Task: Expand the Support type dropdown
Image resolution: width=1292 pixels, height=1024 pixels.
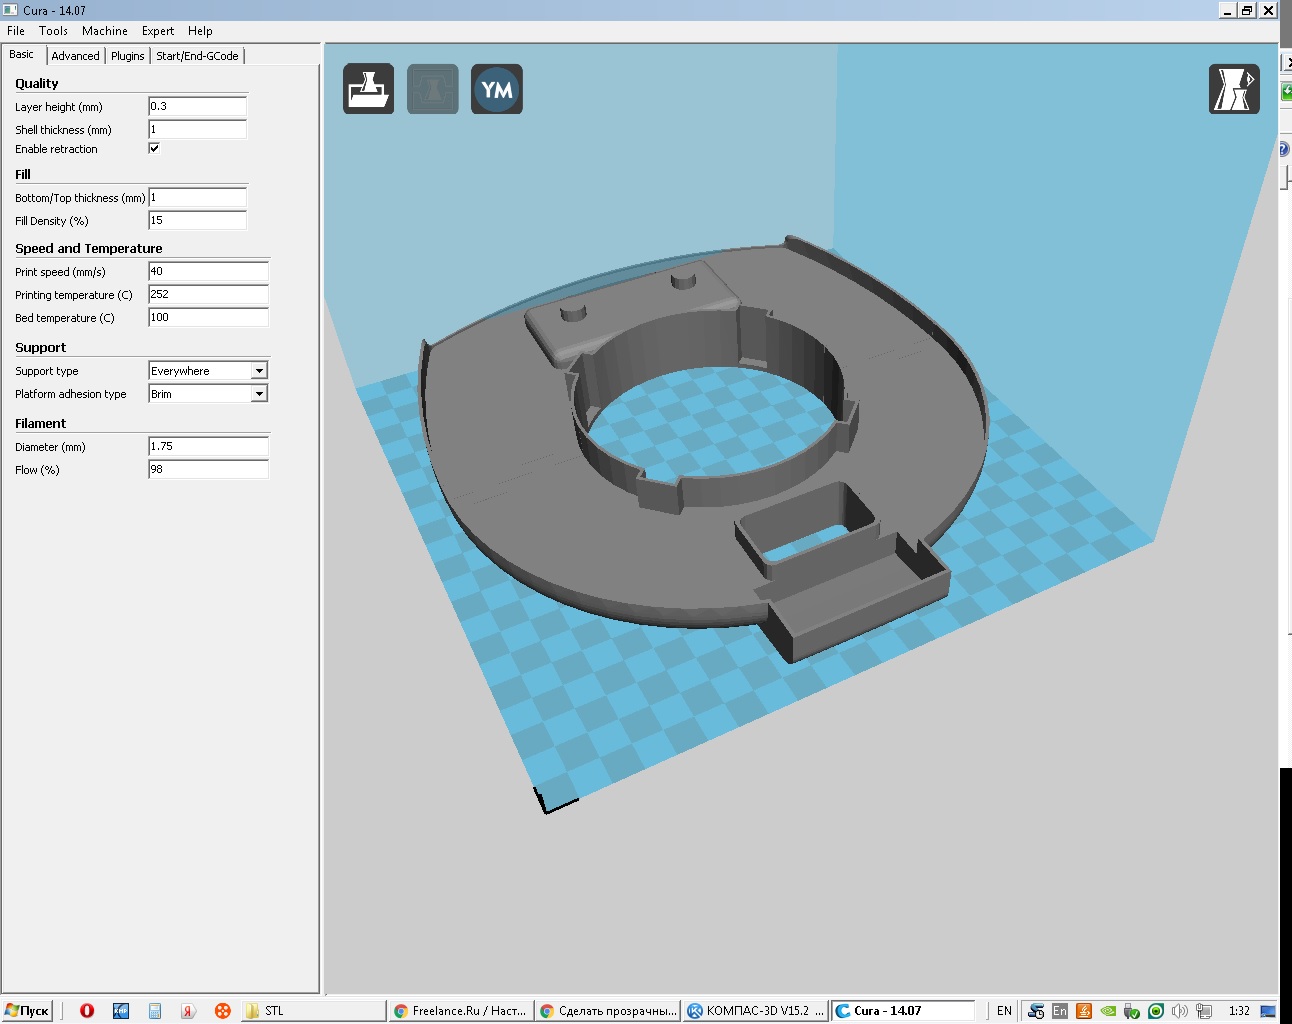Action: pyautogui.click(x=259, y=371)
